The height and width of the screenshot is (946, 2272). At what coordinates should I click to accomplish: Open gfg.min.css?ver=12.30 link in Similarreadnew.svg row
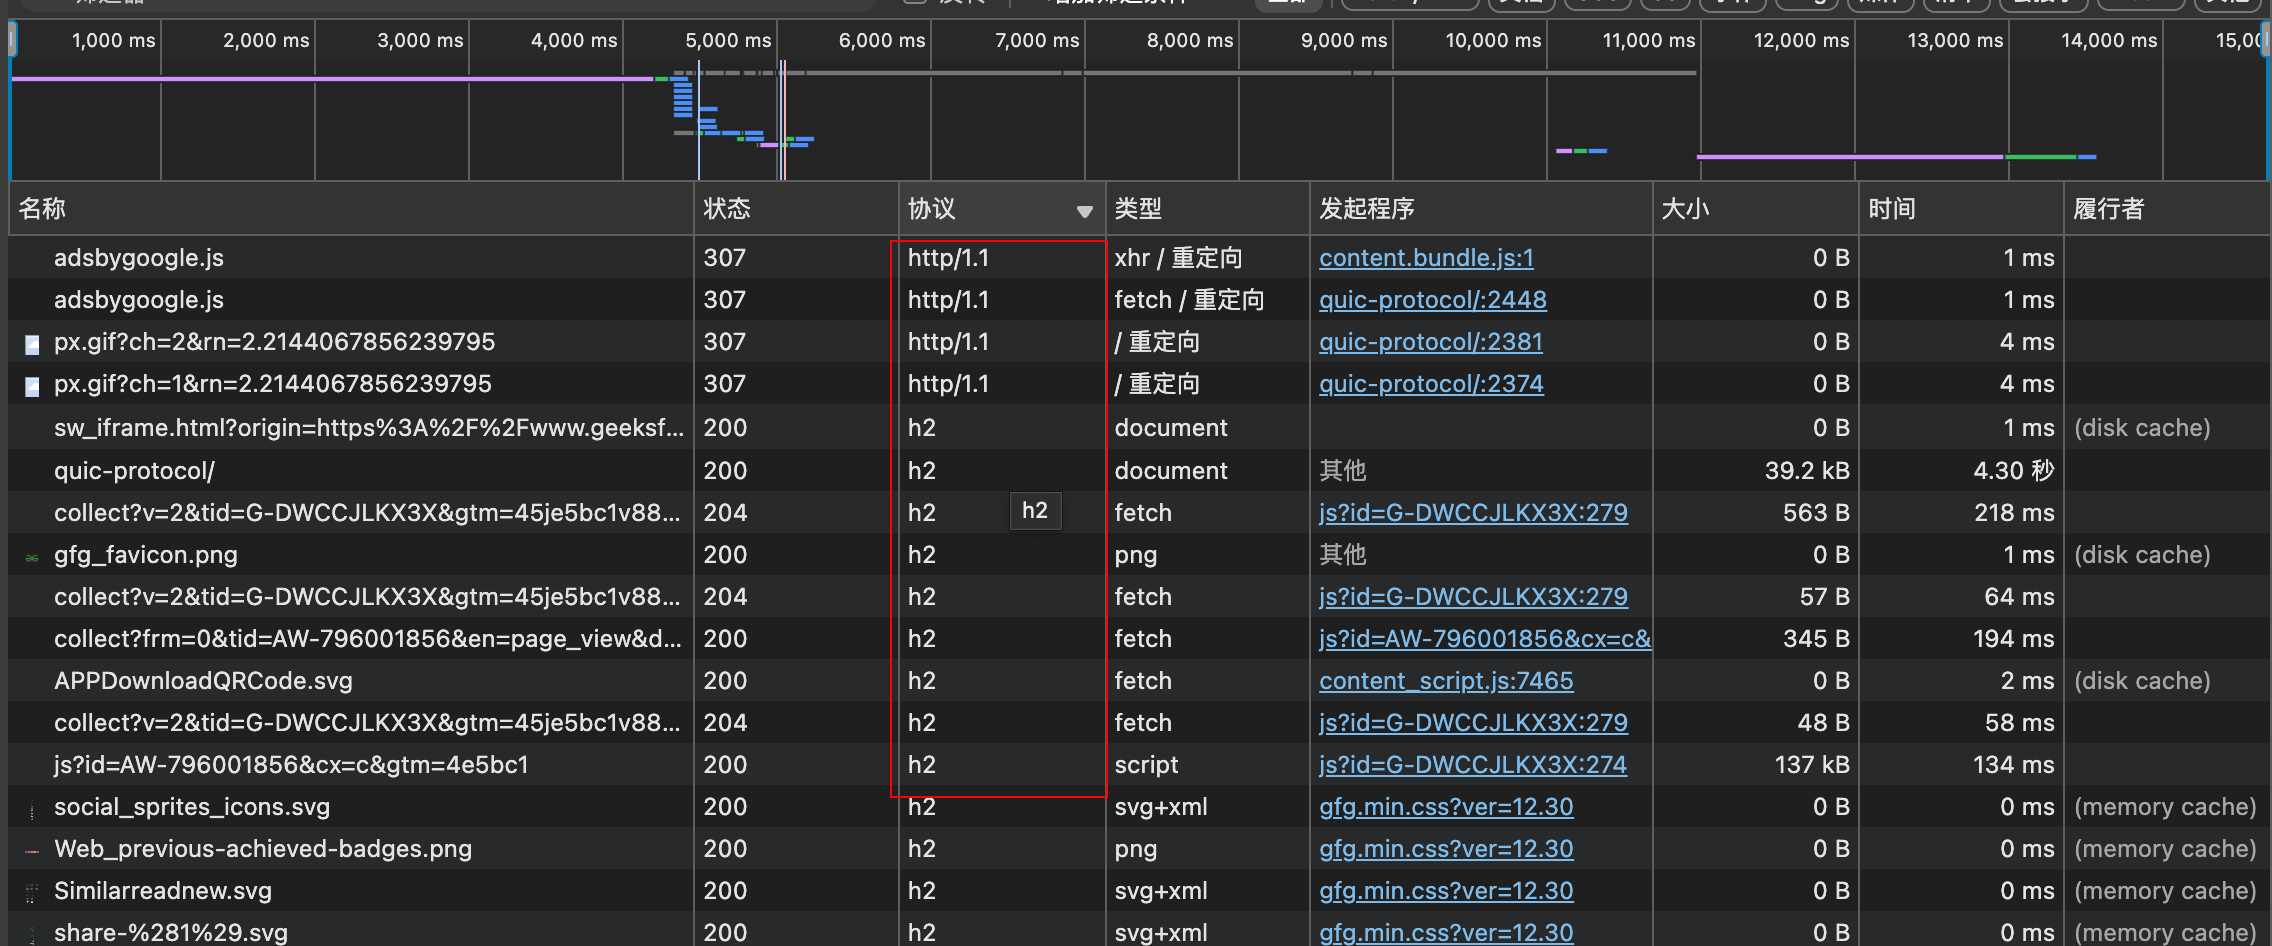click(1446, 891)
